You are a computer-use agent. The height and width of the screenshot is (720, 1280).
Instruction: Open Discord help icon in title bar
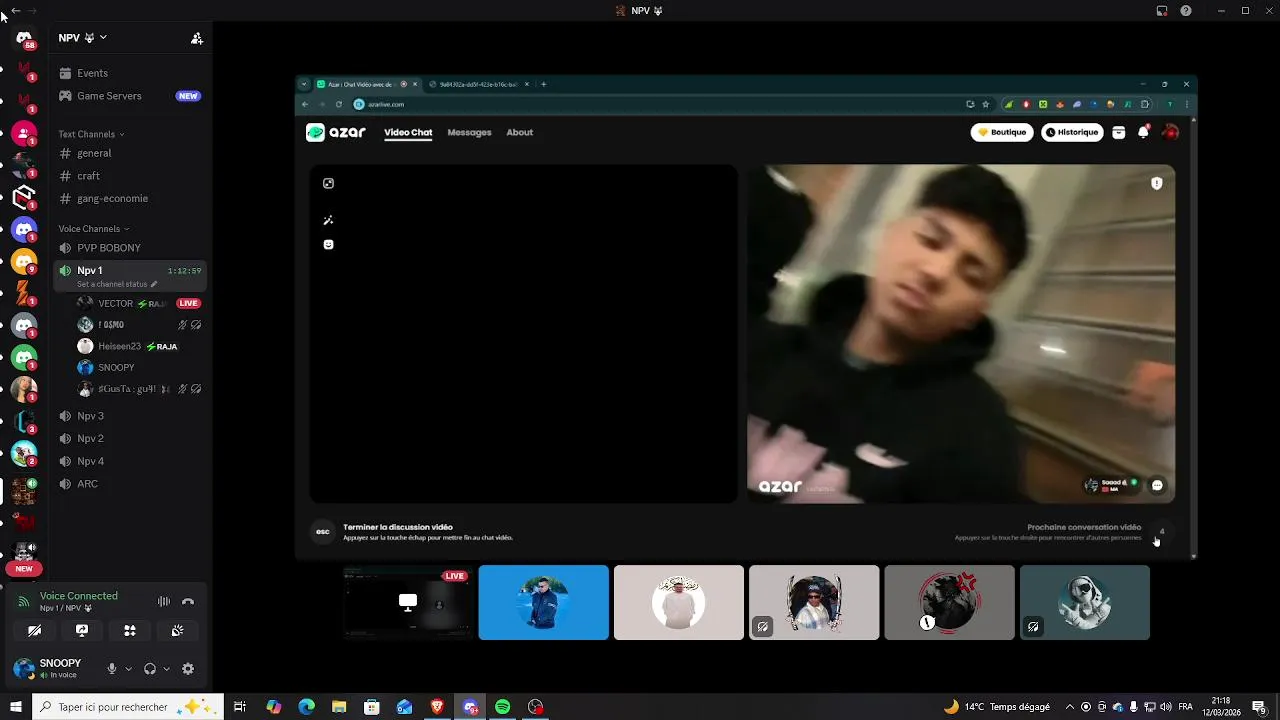click(1186, 11)
